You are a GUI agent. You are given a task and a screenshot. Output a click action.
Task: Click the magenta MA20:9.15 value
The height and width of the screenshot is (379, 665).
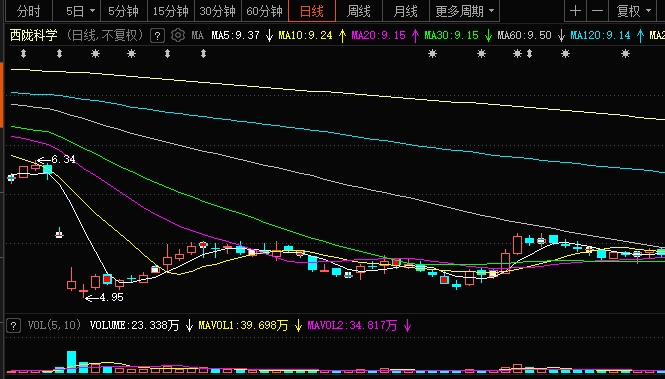point(378,36)
